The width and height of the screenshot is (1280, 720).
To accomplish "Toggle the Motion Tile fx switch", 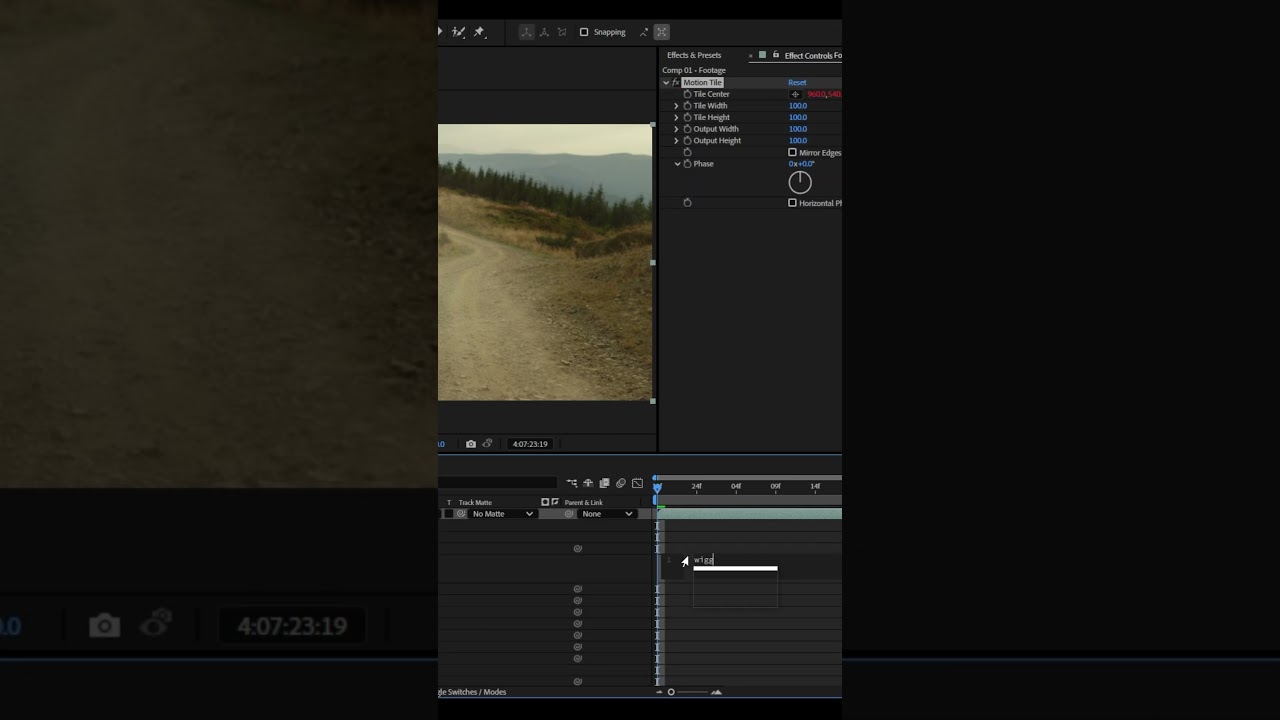I will click(x=676, y=83).
